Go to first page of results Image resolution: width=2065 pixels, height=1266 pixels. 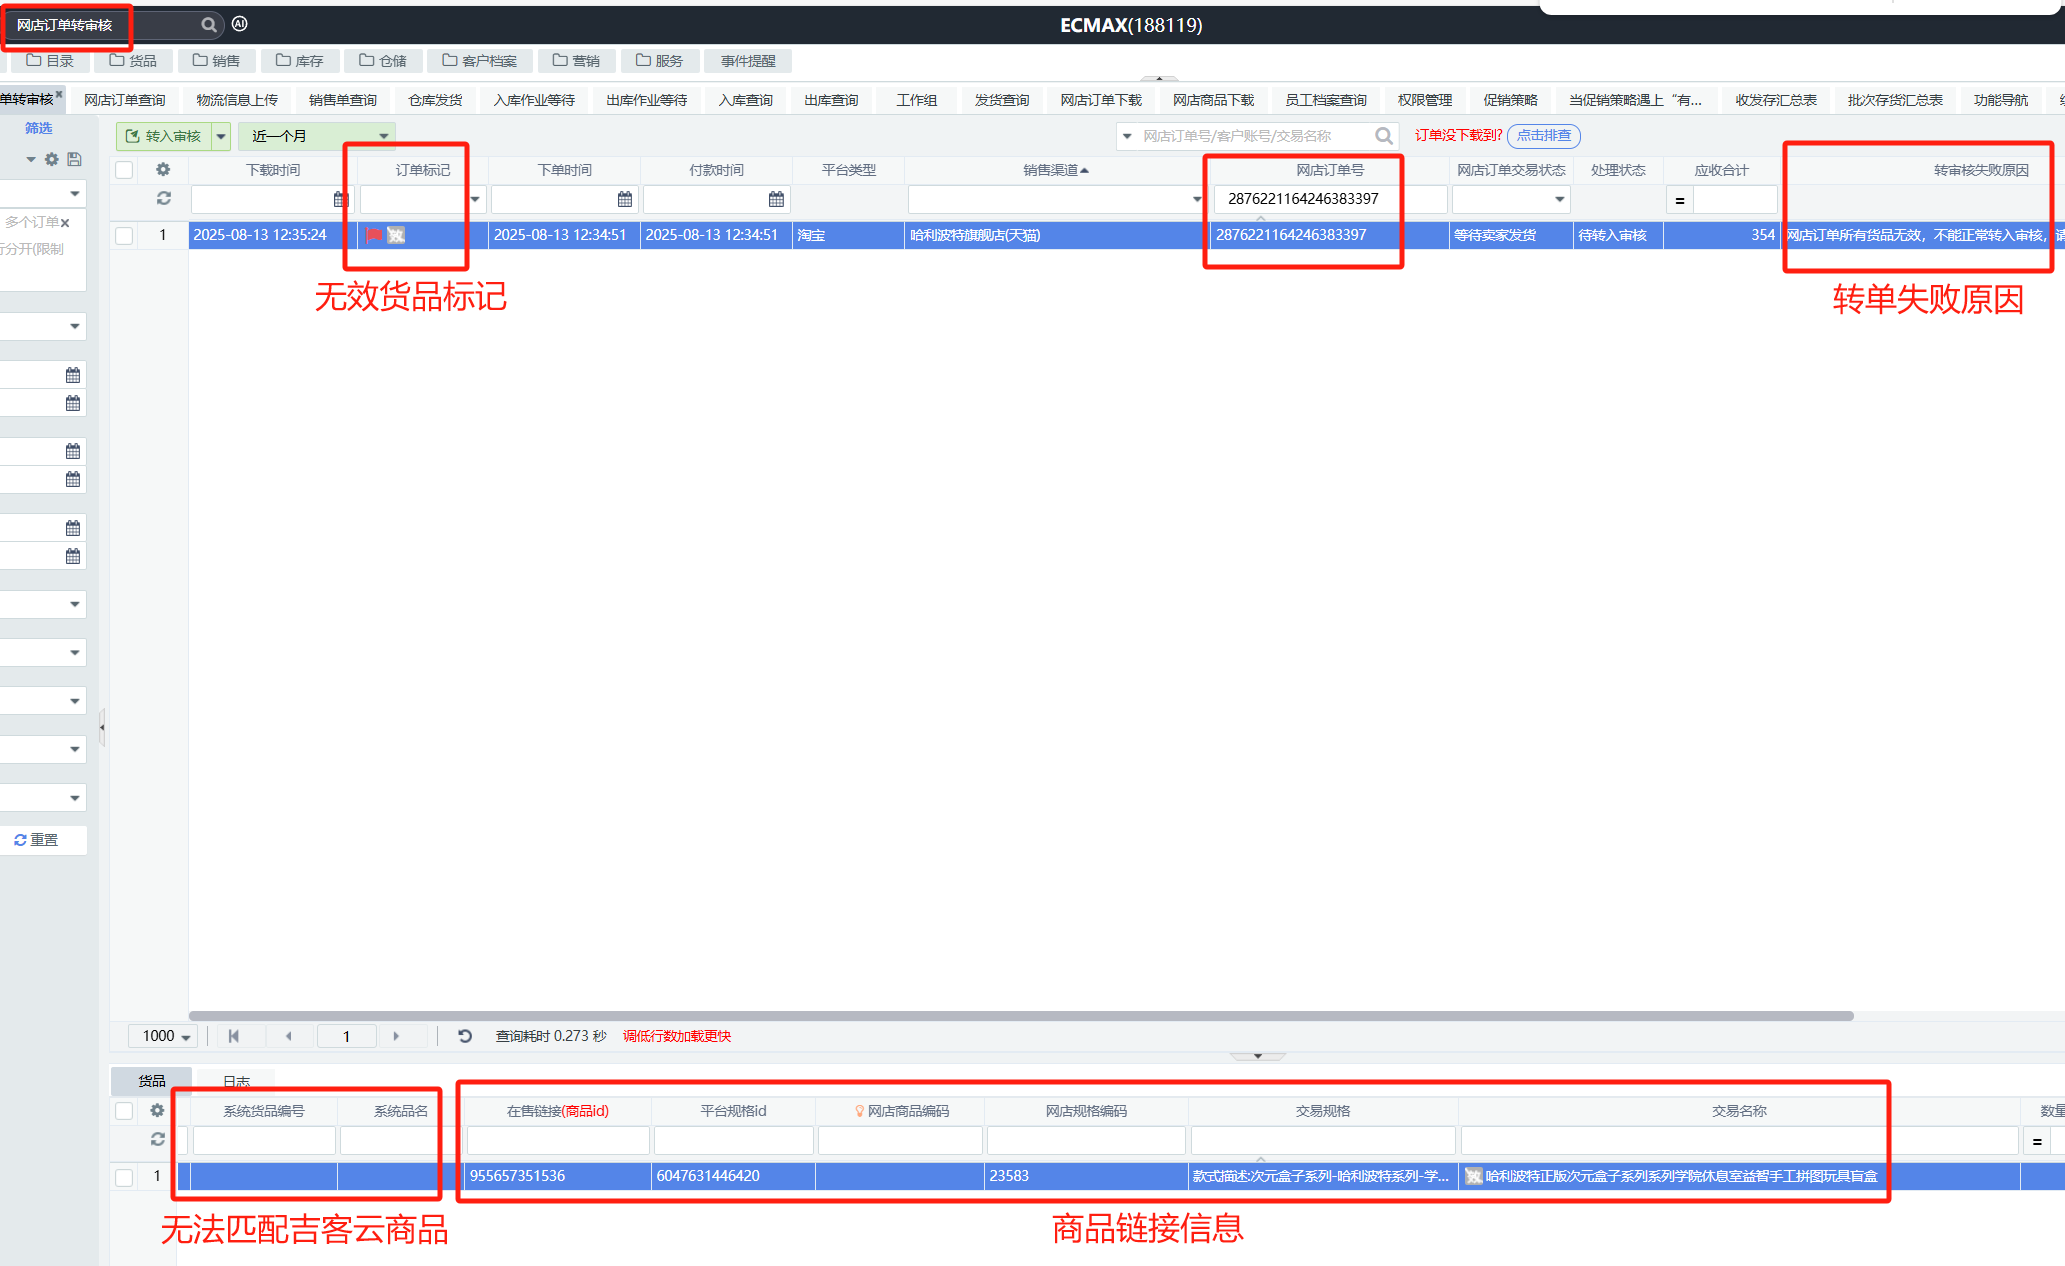[234, 1036]
